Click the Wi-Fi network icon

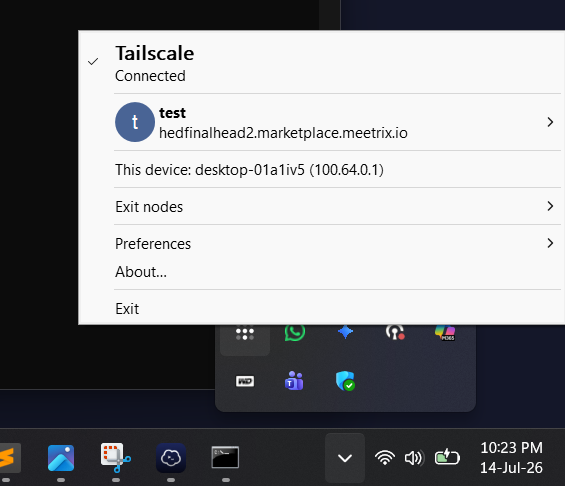(x=385, y=458)
